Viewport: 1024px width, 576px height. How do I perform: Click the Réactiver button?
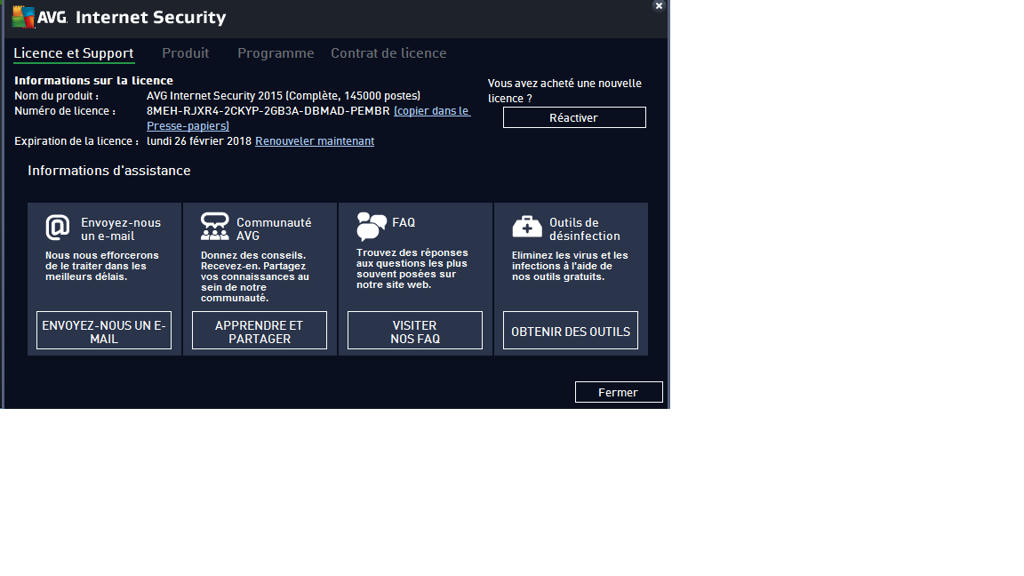(x=574, y=118)
